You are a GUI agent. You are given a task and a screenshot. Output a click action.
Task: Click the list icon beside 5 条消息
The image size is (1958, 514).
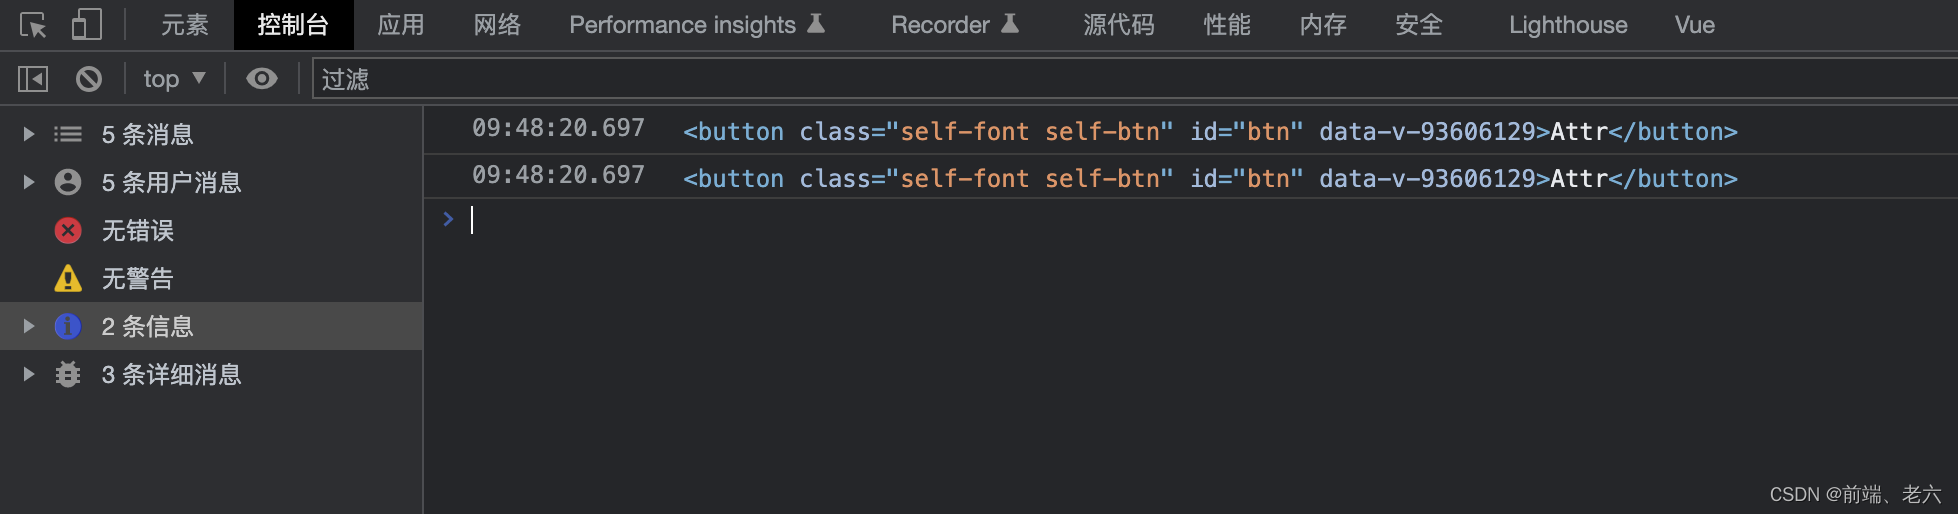[x=68, y=134]
